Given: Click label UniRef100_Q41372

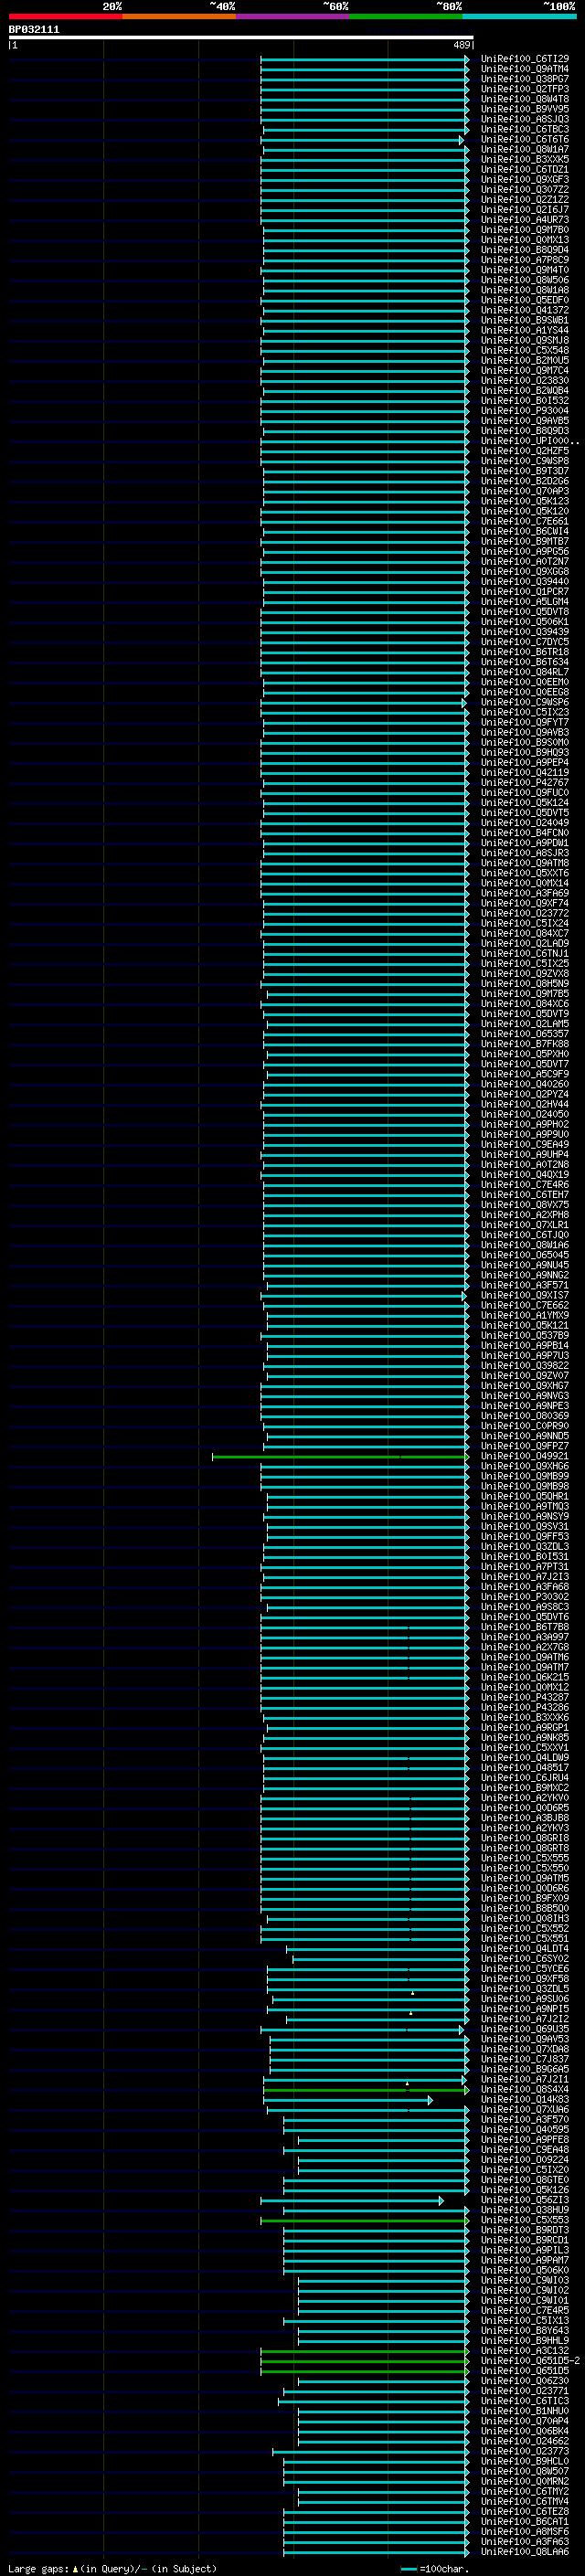Looking at the screenshot, I should pyautogui.click(x=524, y=310).
